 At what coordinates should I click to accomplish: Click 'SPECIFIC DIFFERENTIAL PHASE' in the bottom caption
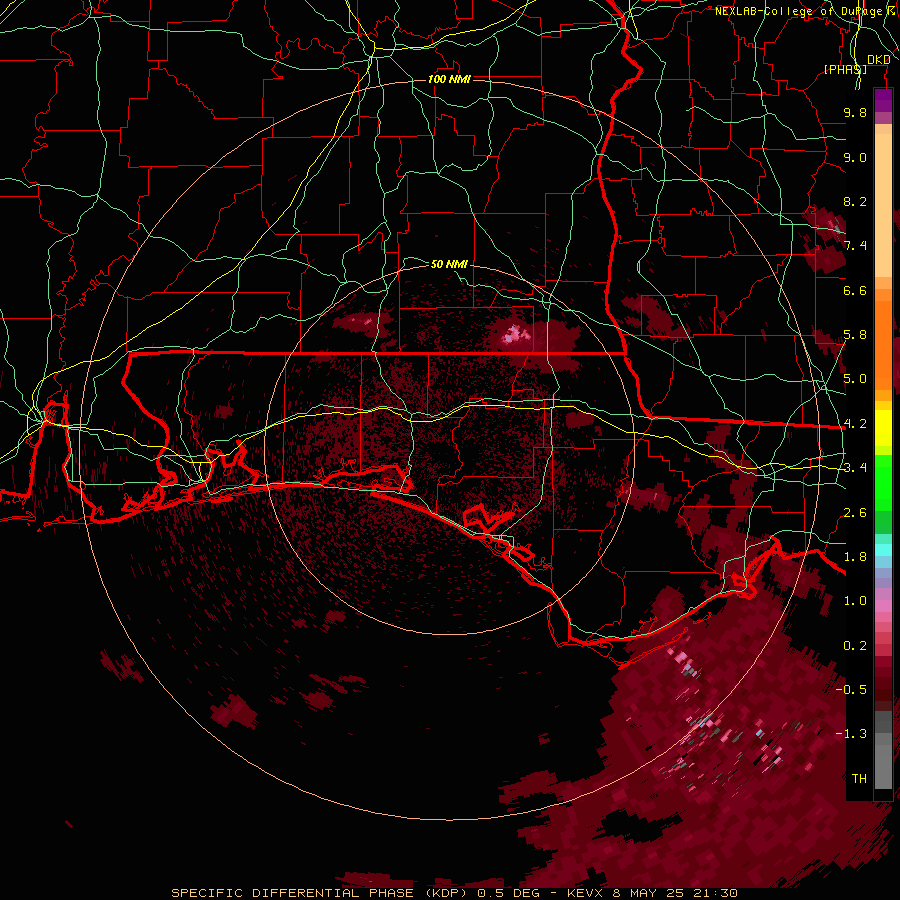pos(293,893)
